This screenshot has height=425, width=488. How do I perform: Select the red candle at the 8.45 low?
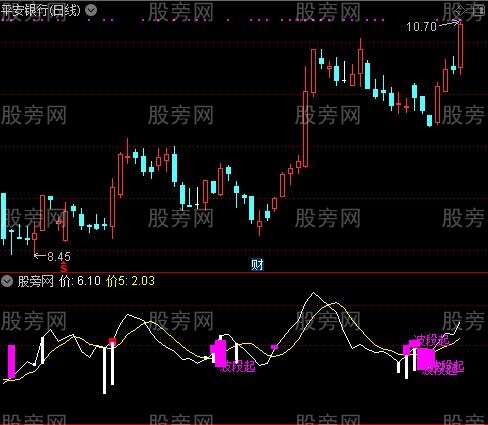pos(34,238)
